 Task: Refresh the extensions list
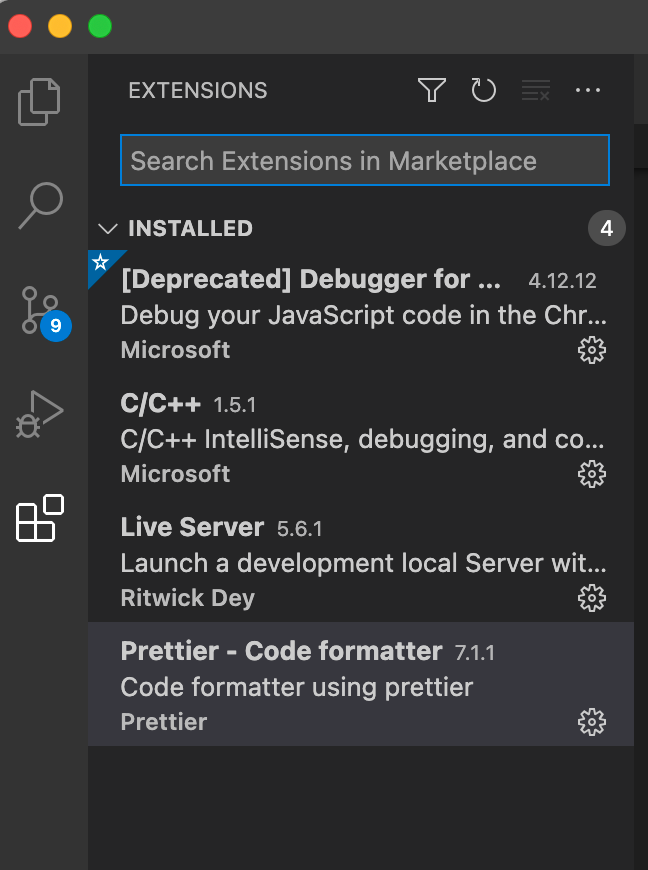coord(483,90)
